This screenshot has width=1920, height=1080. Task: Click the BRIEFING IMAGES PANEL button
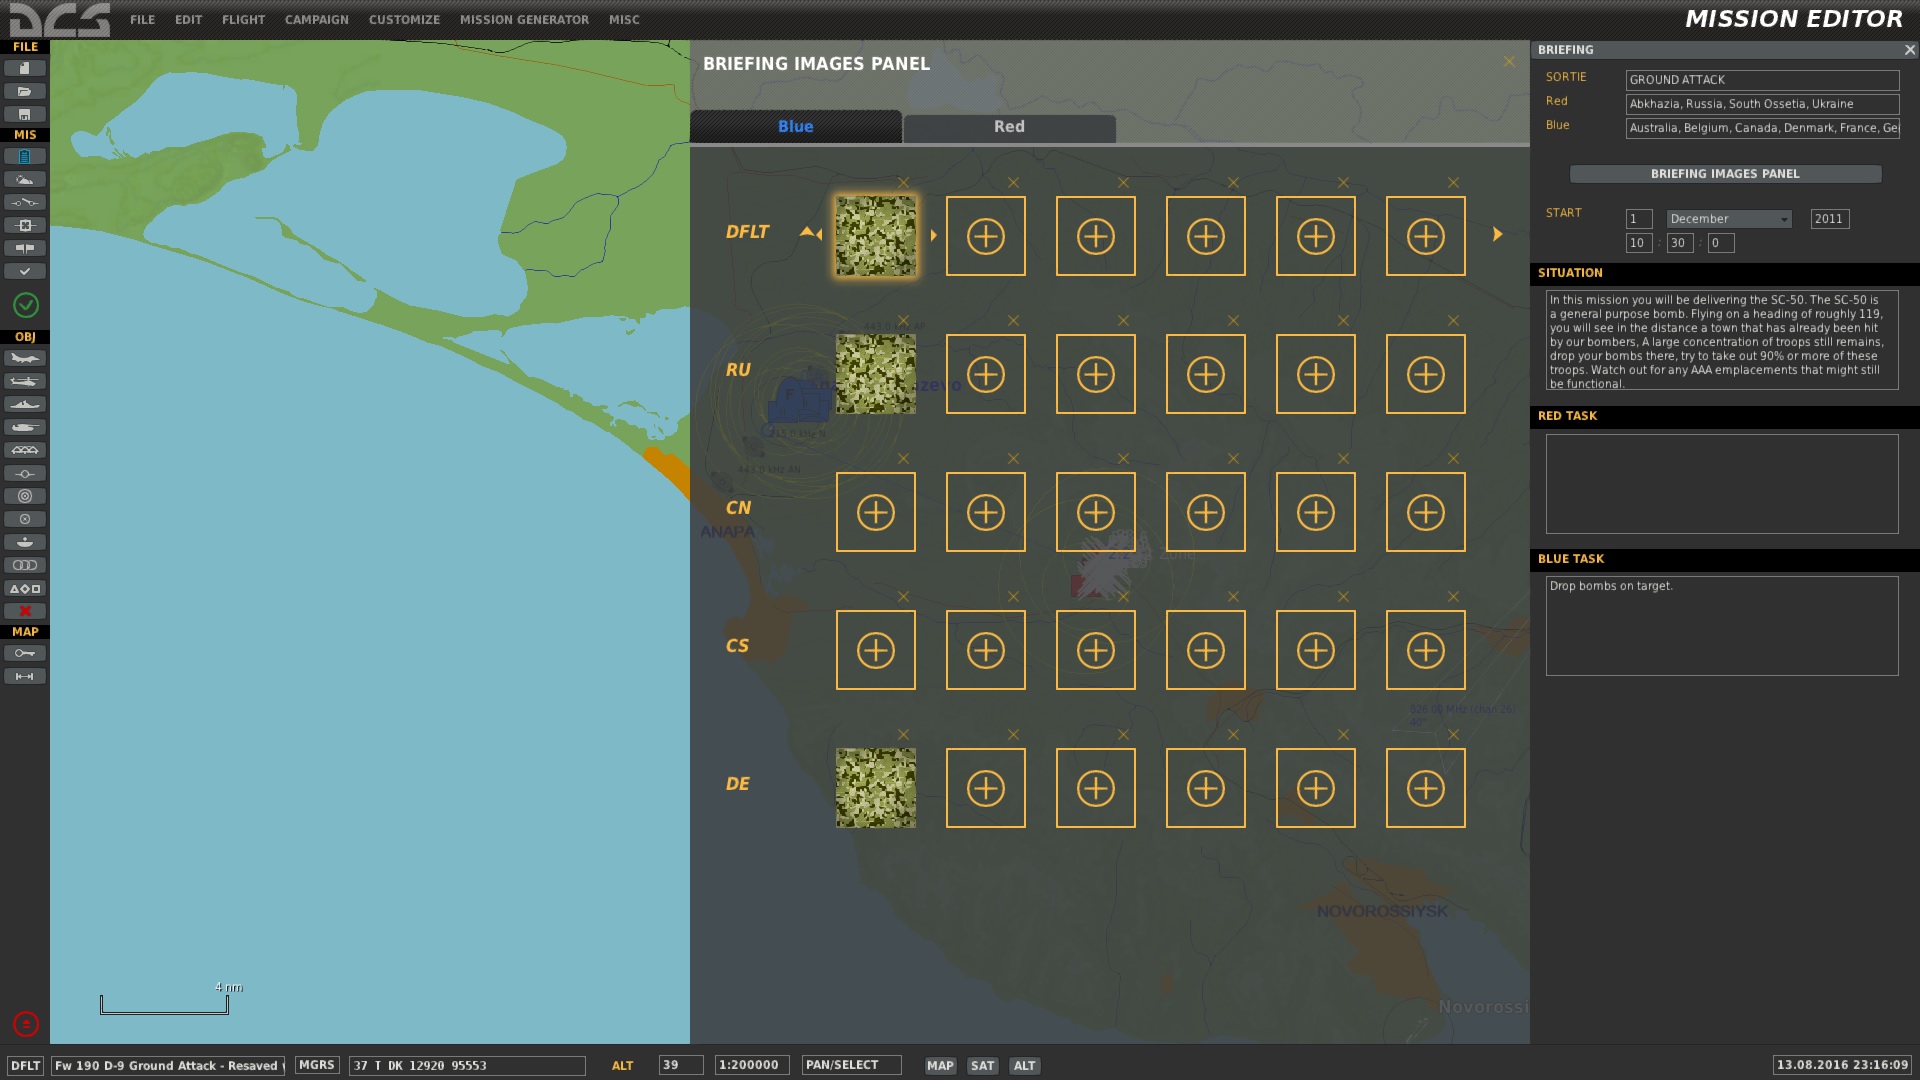coord(1725,174)
